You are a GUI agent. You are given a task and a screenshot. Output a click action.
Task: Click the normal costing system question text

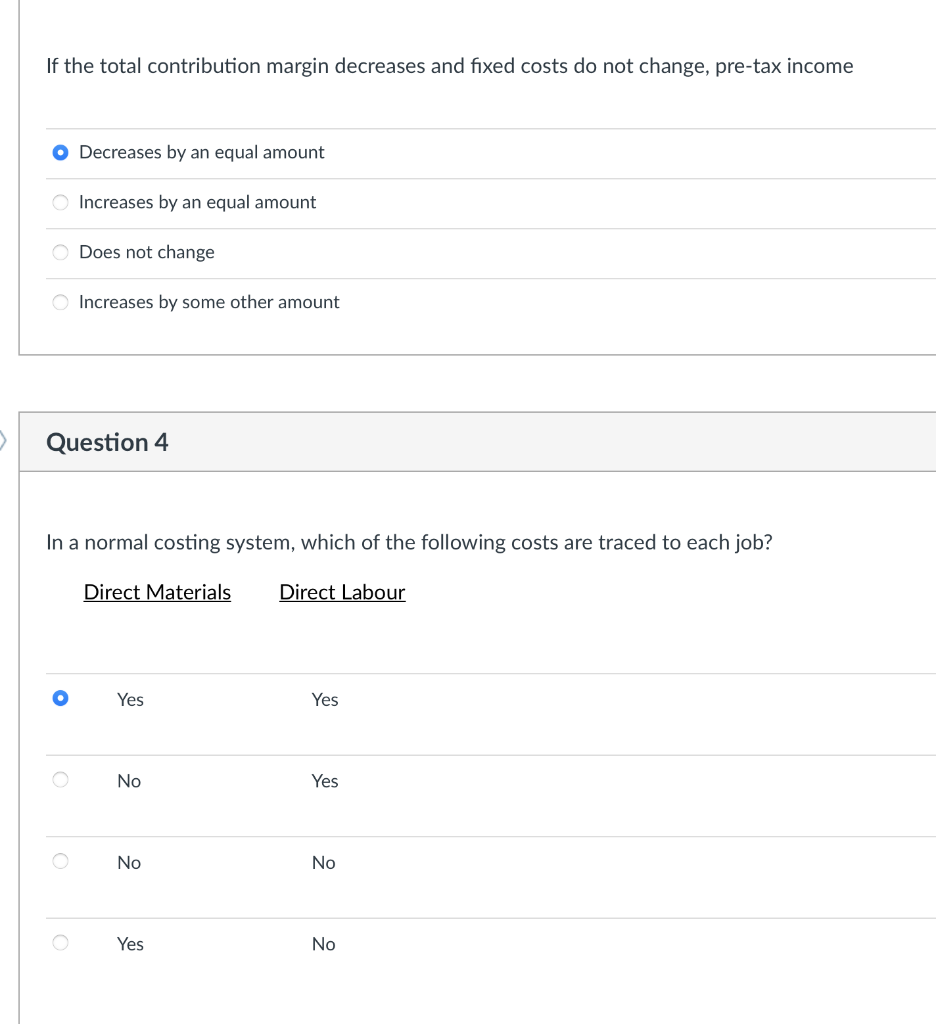[x=409, y=542]
